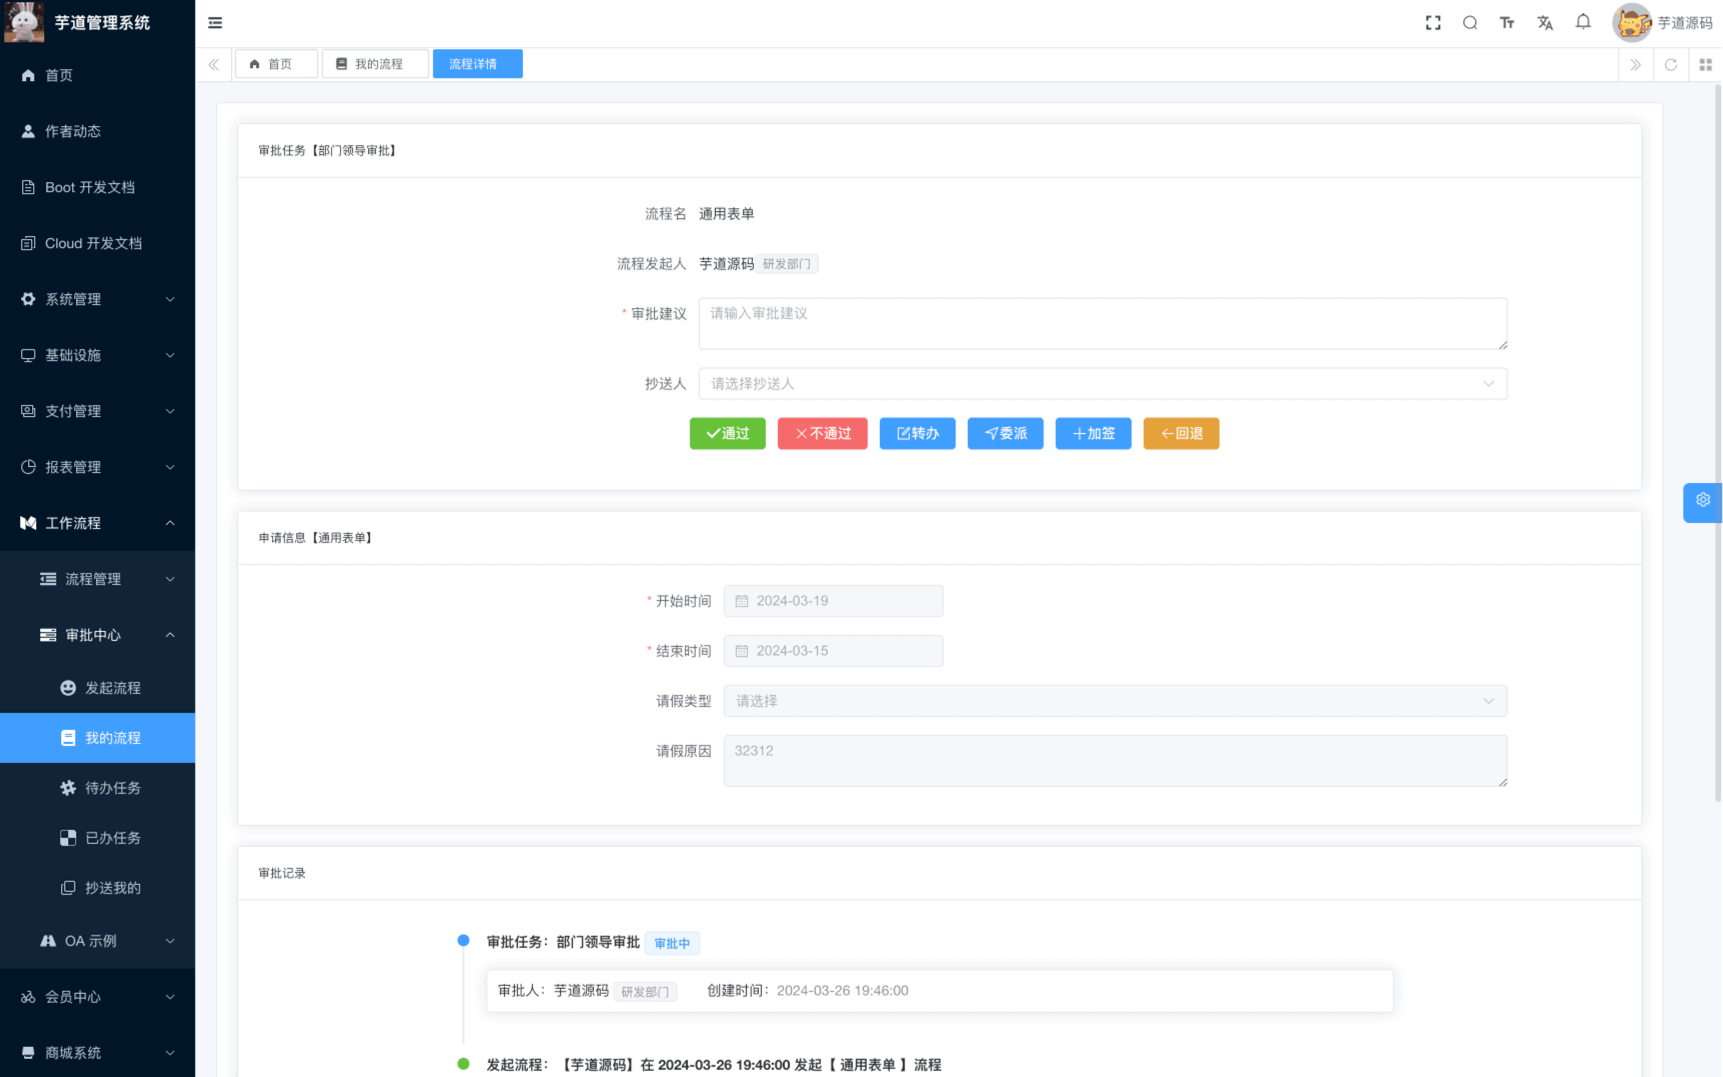Expand the 系统管理 sidebar menu
Viewport: 1723px width, 1077px height.
(x=97, y=299)
